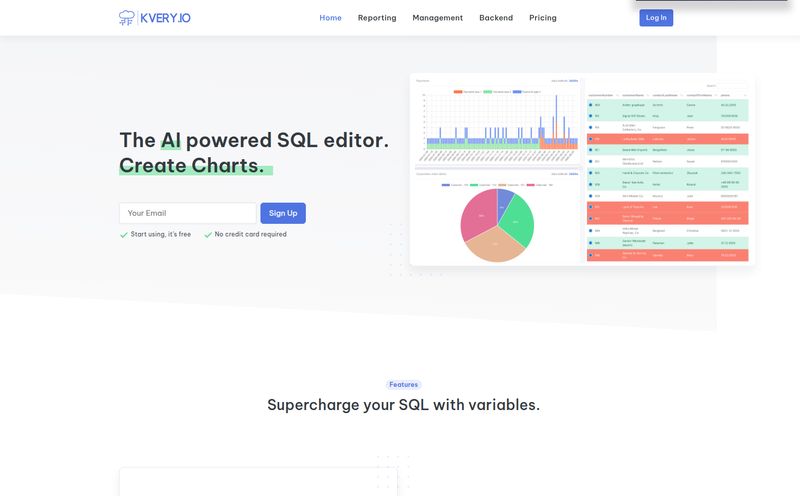The height and width of the screenshot is (496, 800).
Task: Click the checkmark beside 'No credit card required'
Action: (208, 235)
